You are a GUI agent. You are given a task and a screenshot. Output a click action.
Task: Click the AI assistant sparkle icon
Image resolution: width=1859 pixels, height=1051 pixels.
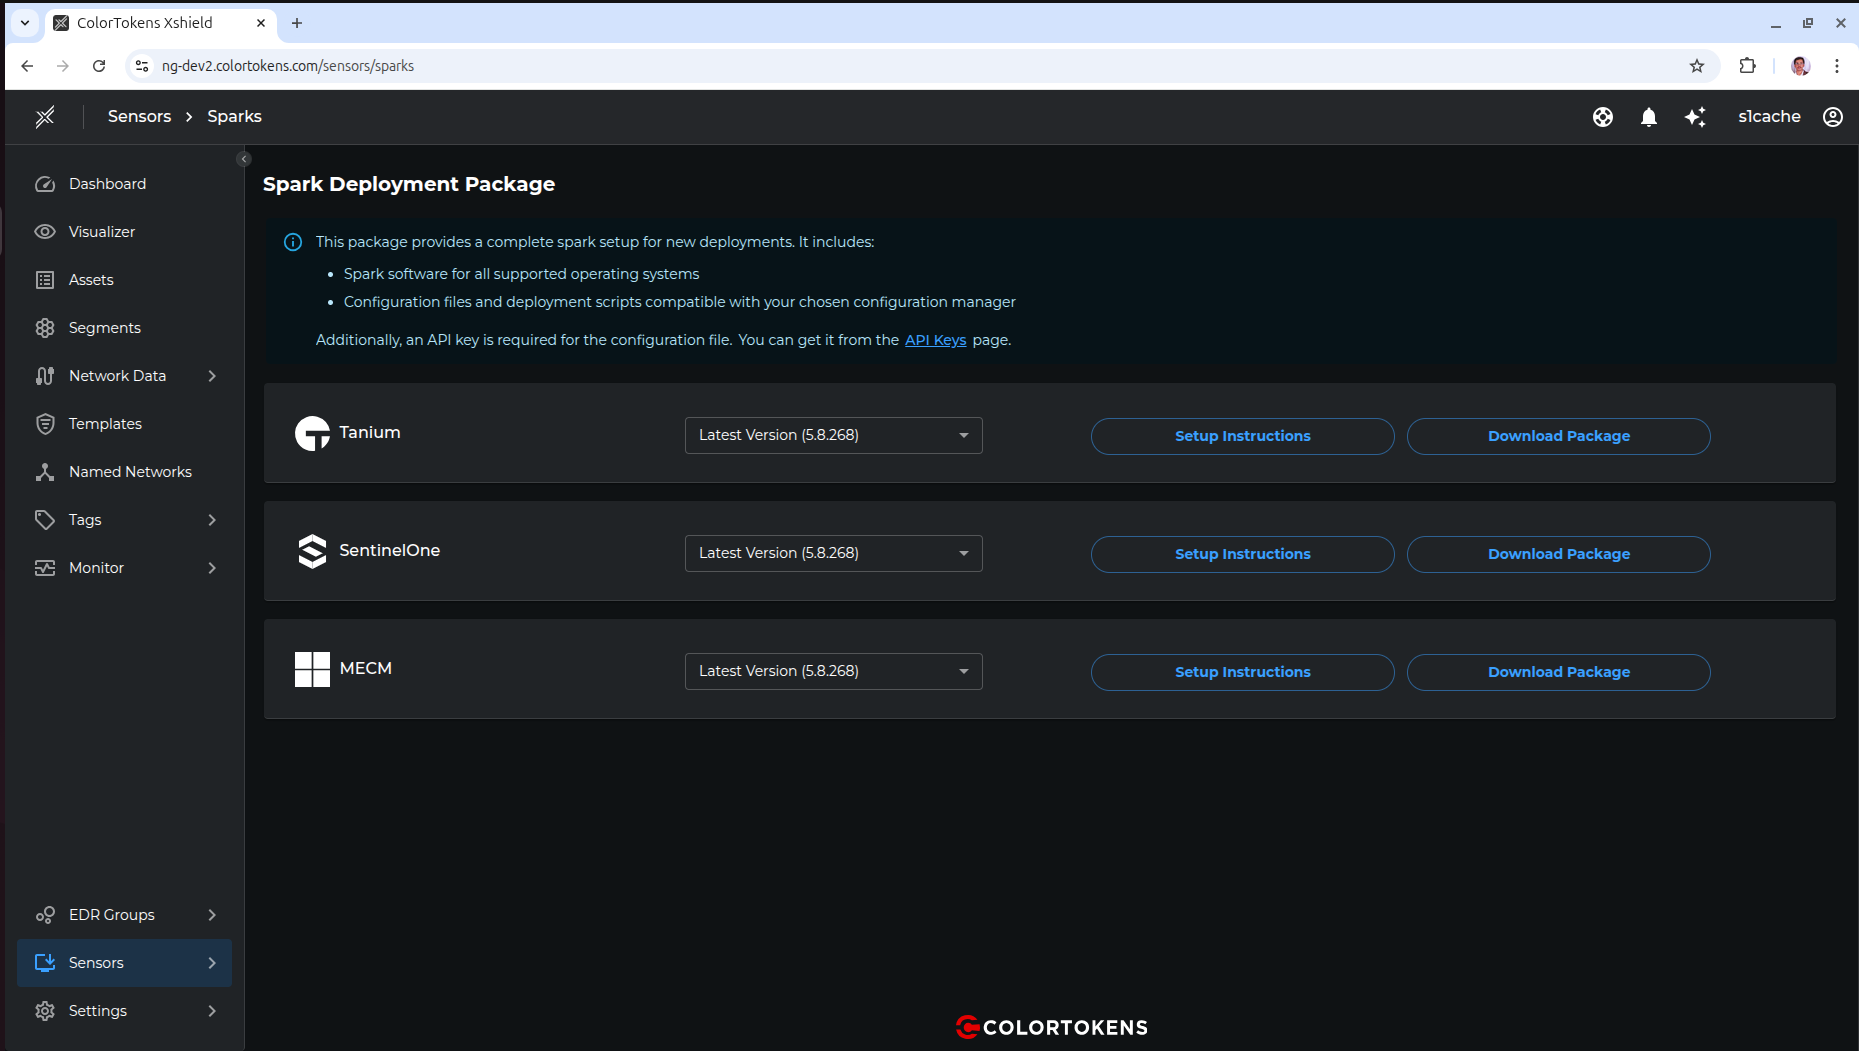(1696, 117)
